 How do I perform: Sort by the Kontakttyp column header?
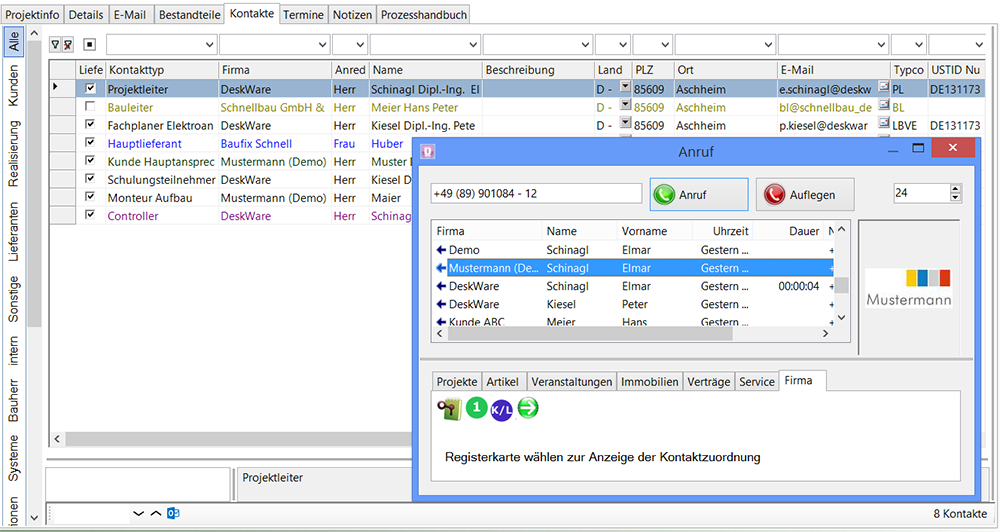pos(162,70)
